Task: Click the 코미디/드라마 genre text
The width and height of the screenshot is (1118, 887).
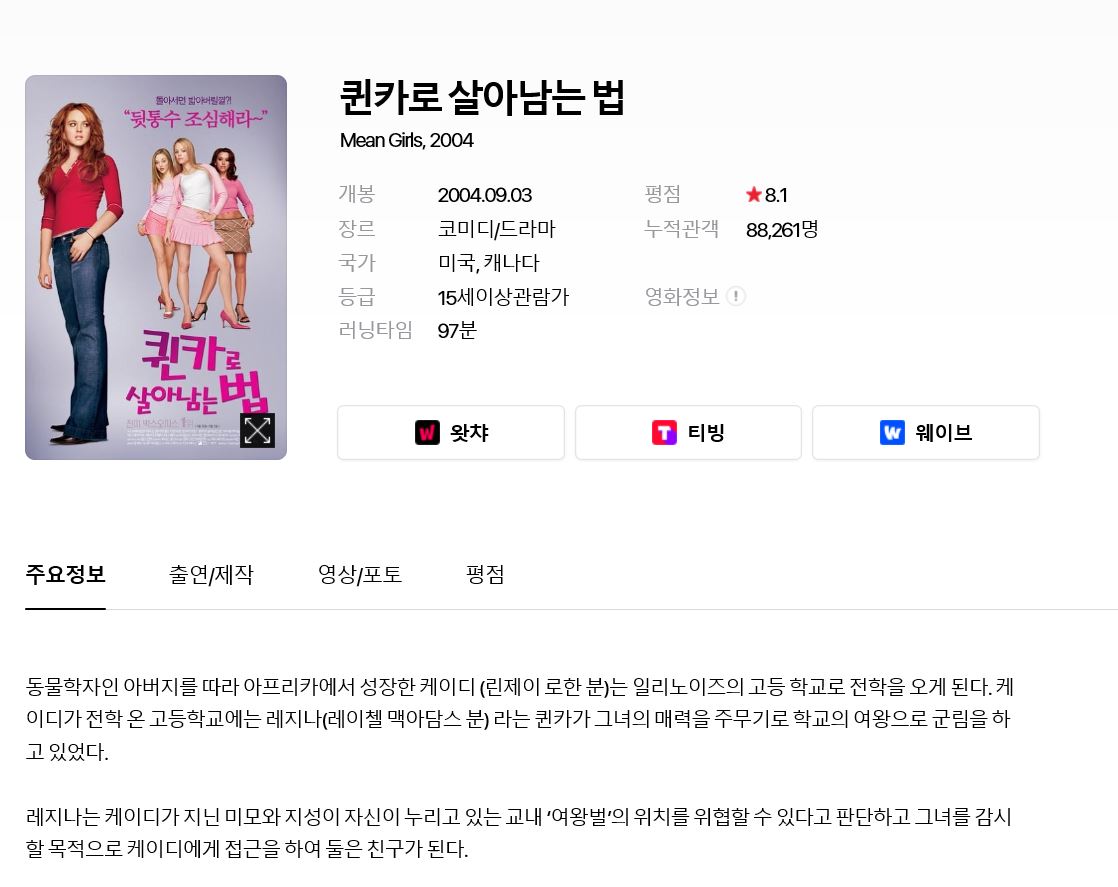Action: (496, 229)
